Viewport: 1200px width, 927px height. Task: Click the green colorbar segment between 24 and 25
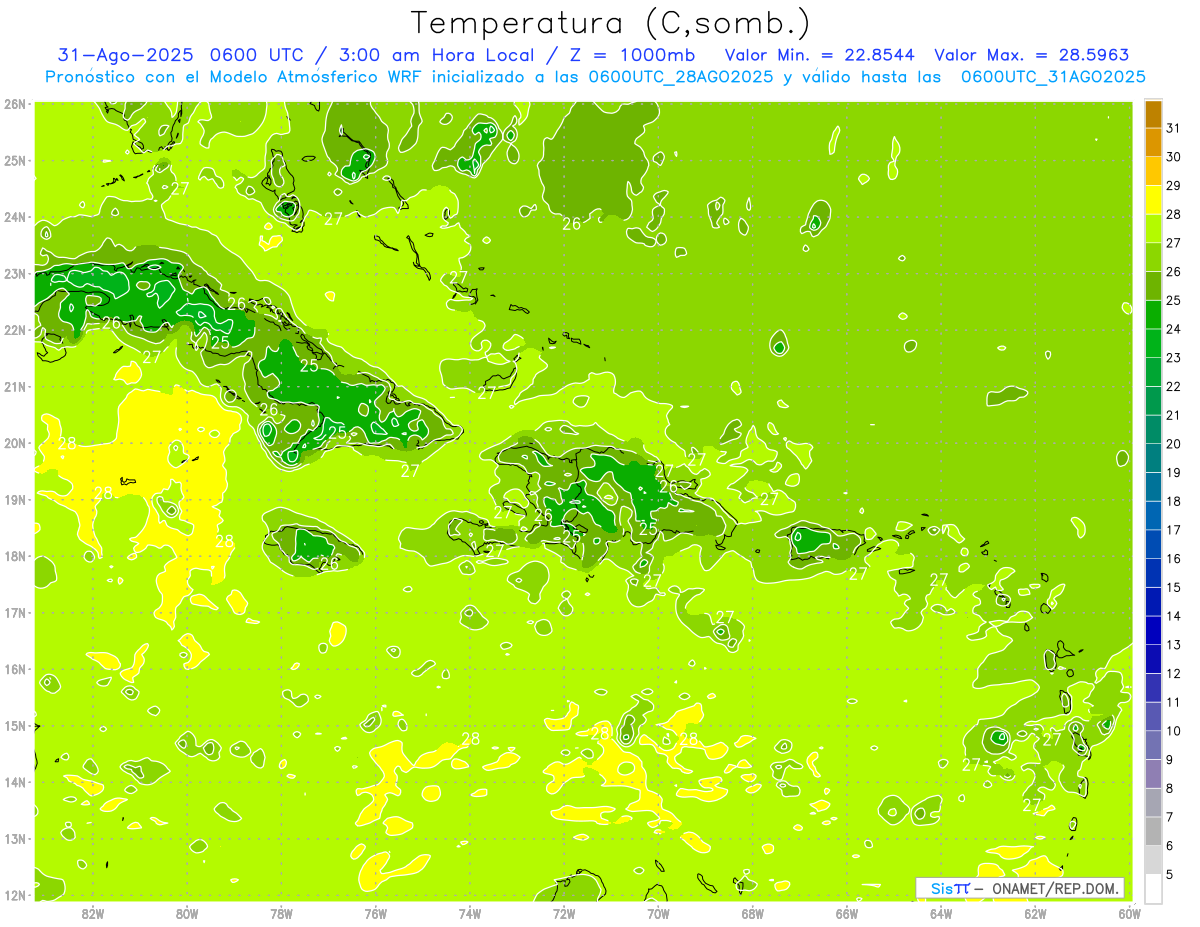1153,315
